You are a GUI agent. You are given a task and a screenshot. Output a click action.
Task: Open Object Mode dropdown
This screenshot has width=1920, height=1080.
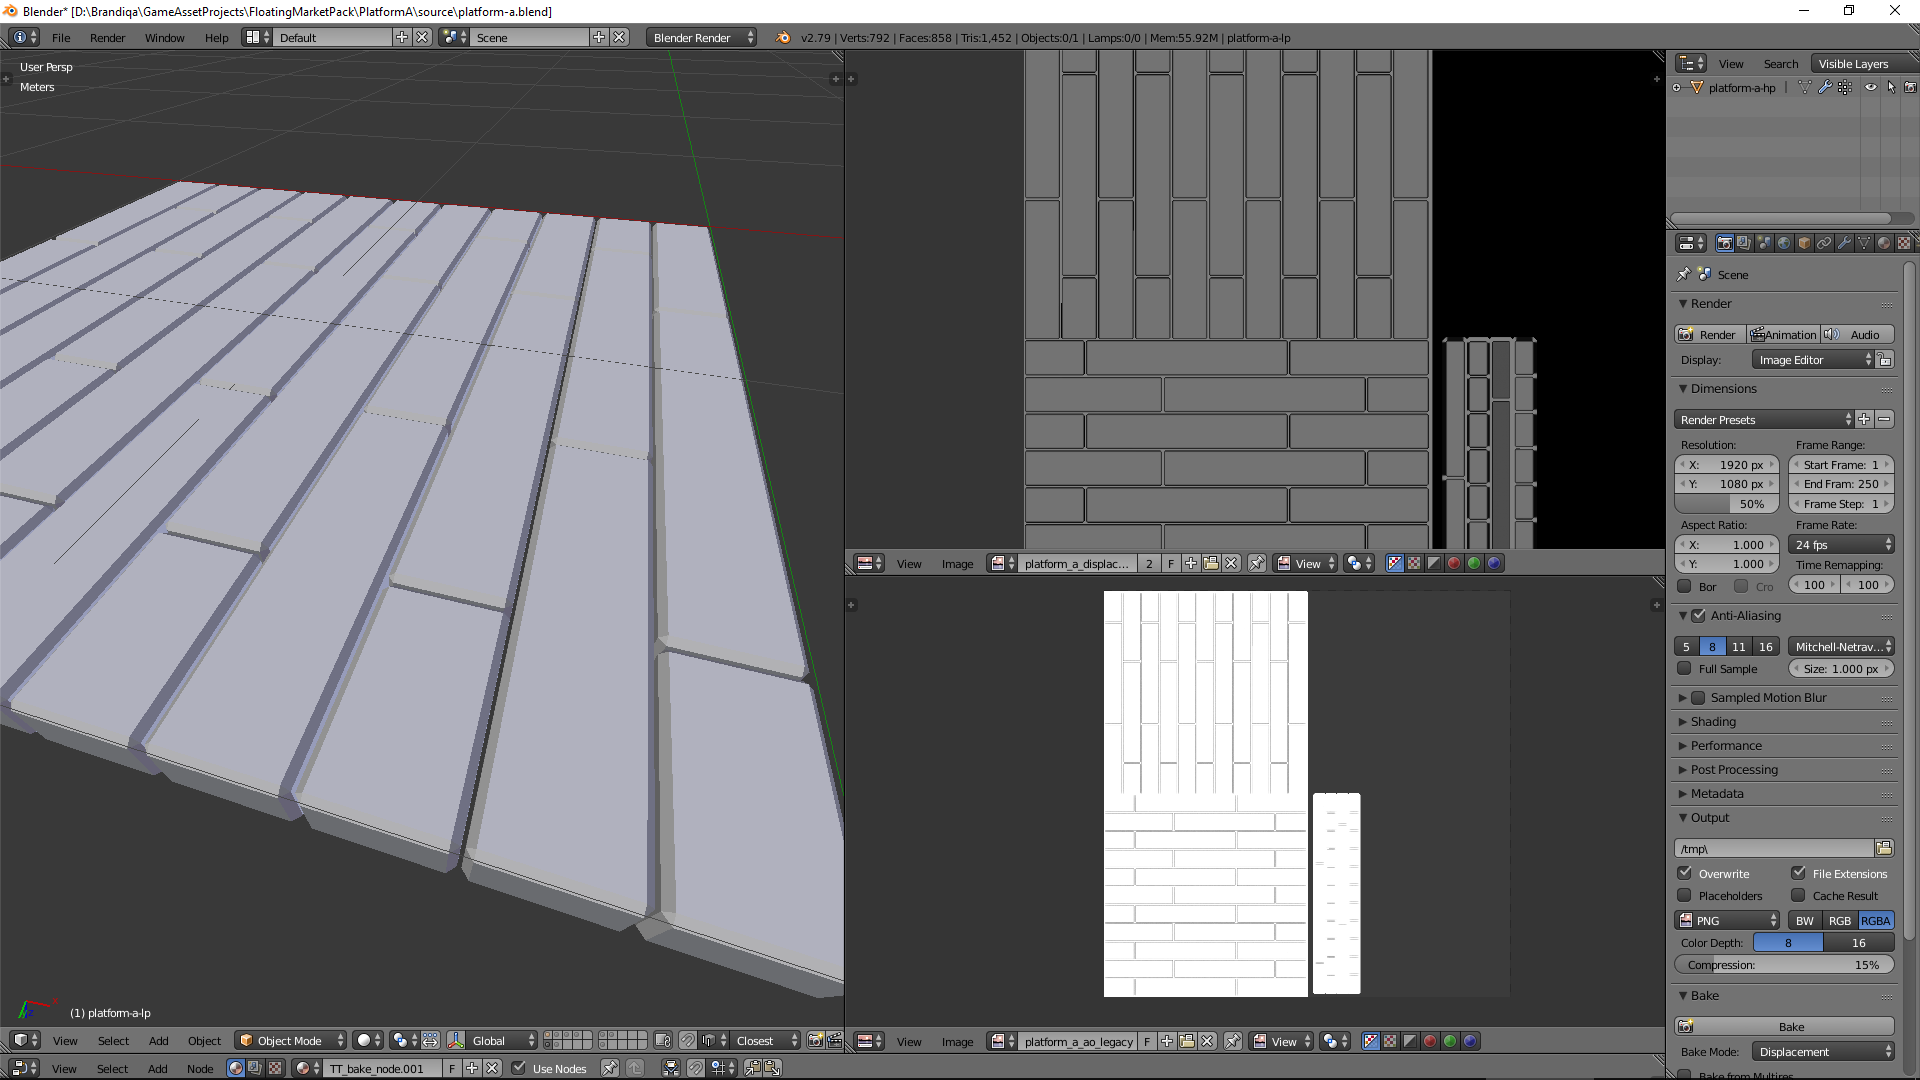coord(291,1041)
